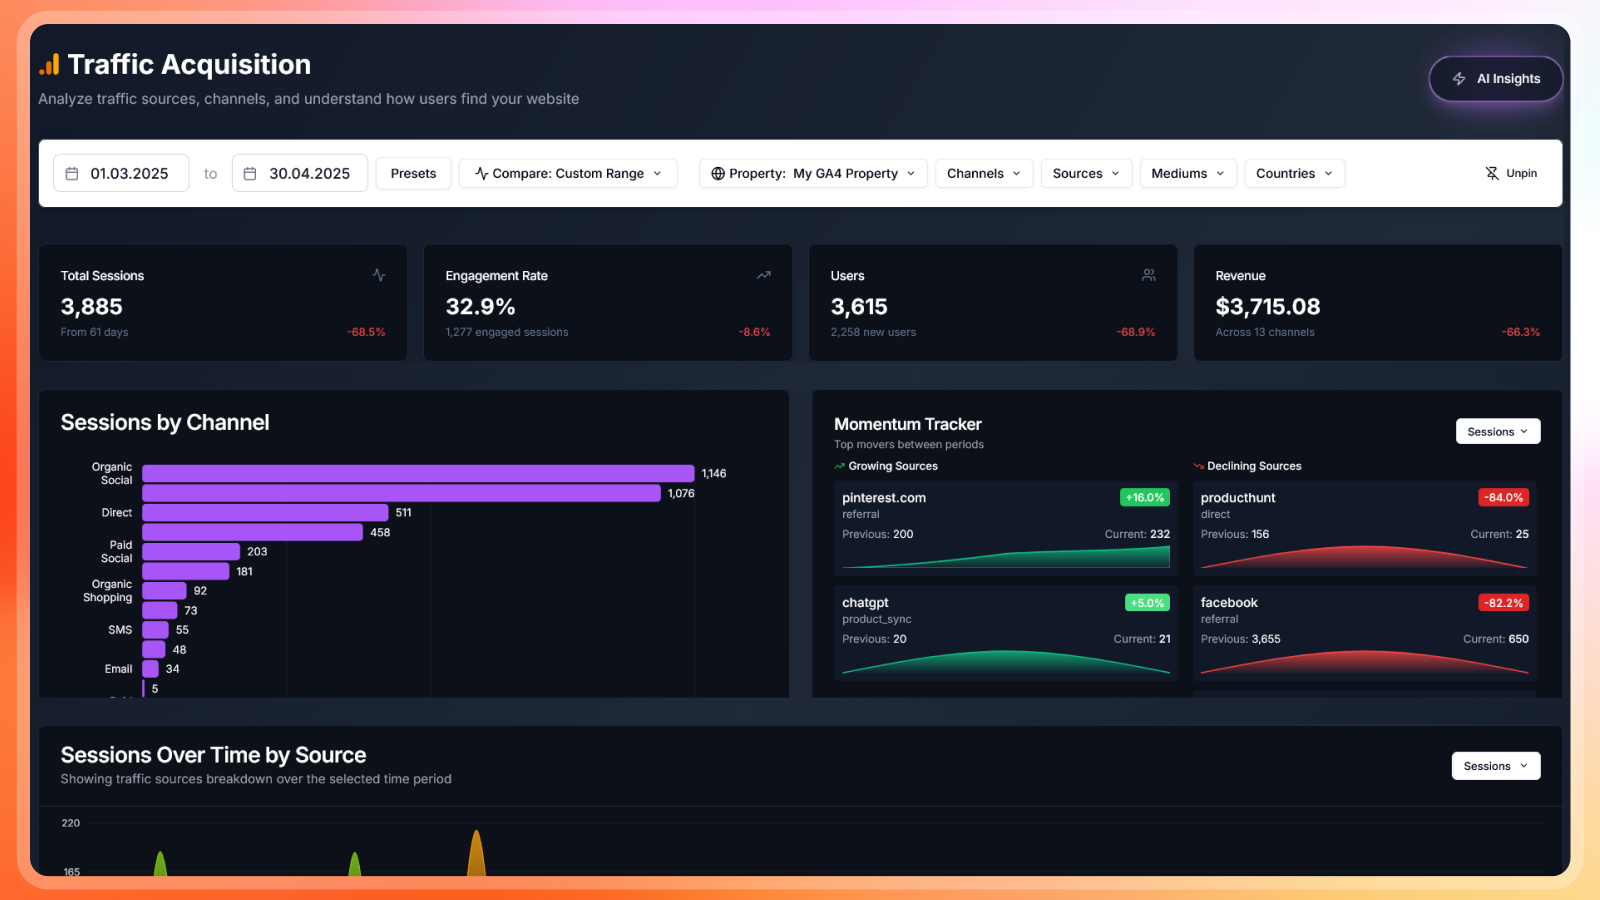Click the Unpin icon in filter bar
The width and height of the screenshot is (1600, 900).
1492,174
